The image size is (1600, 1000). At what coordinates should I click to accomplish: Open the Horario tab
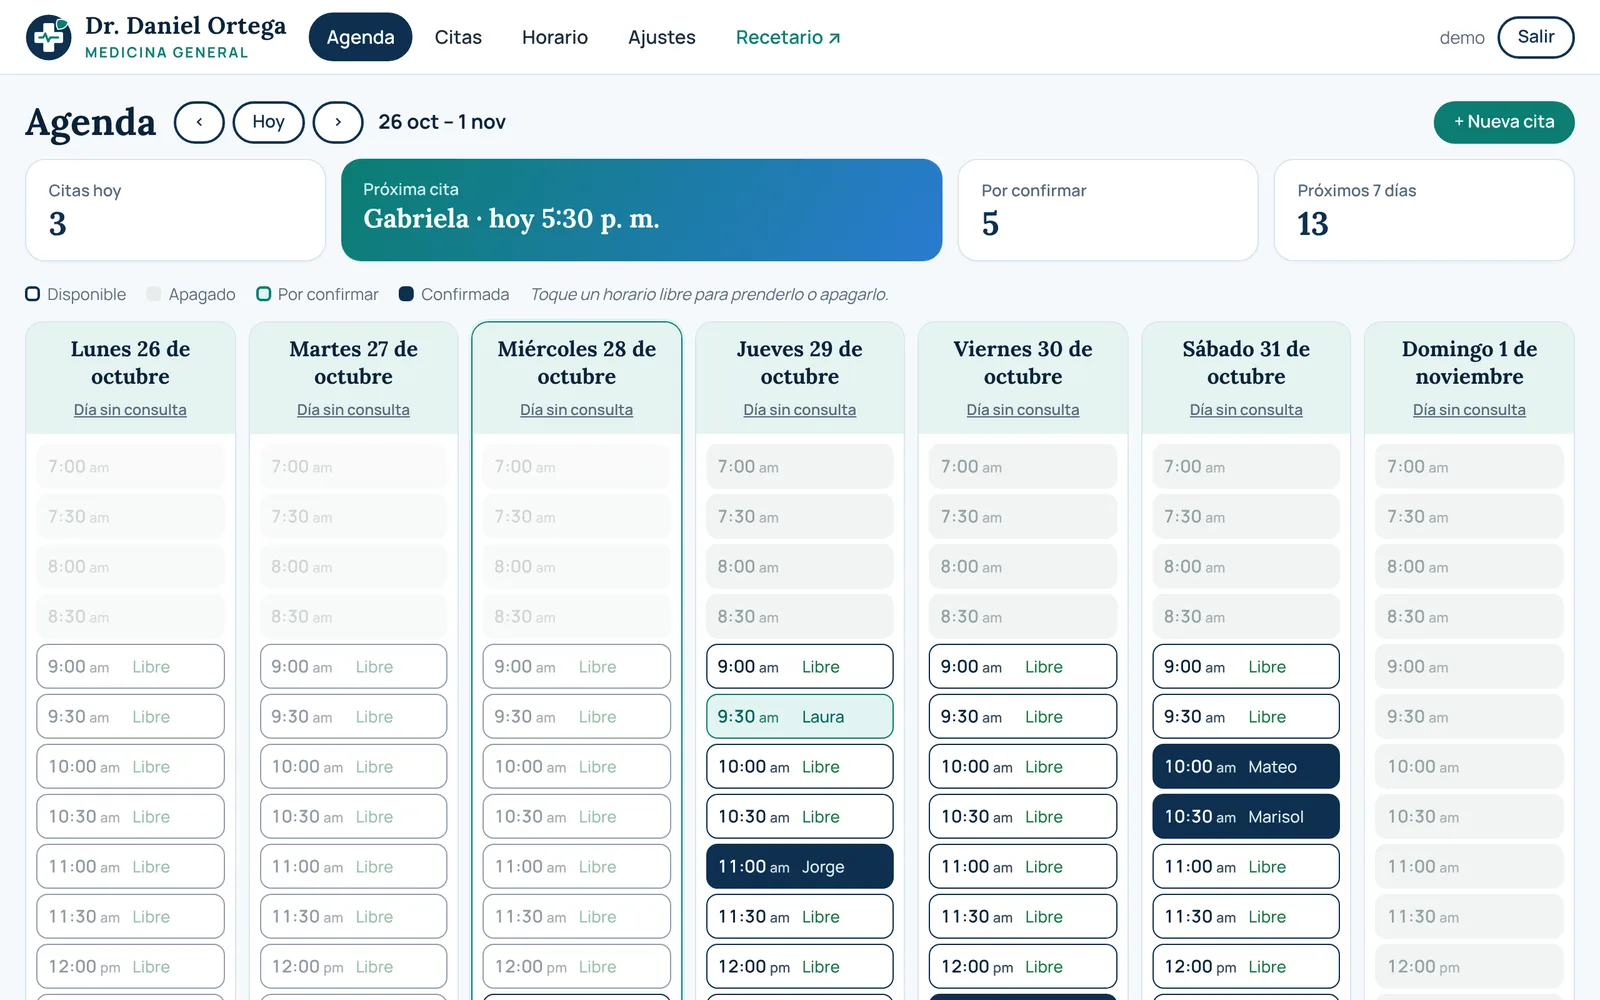tap(555, 37)
